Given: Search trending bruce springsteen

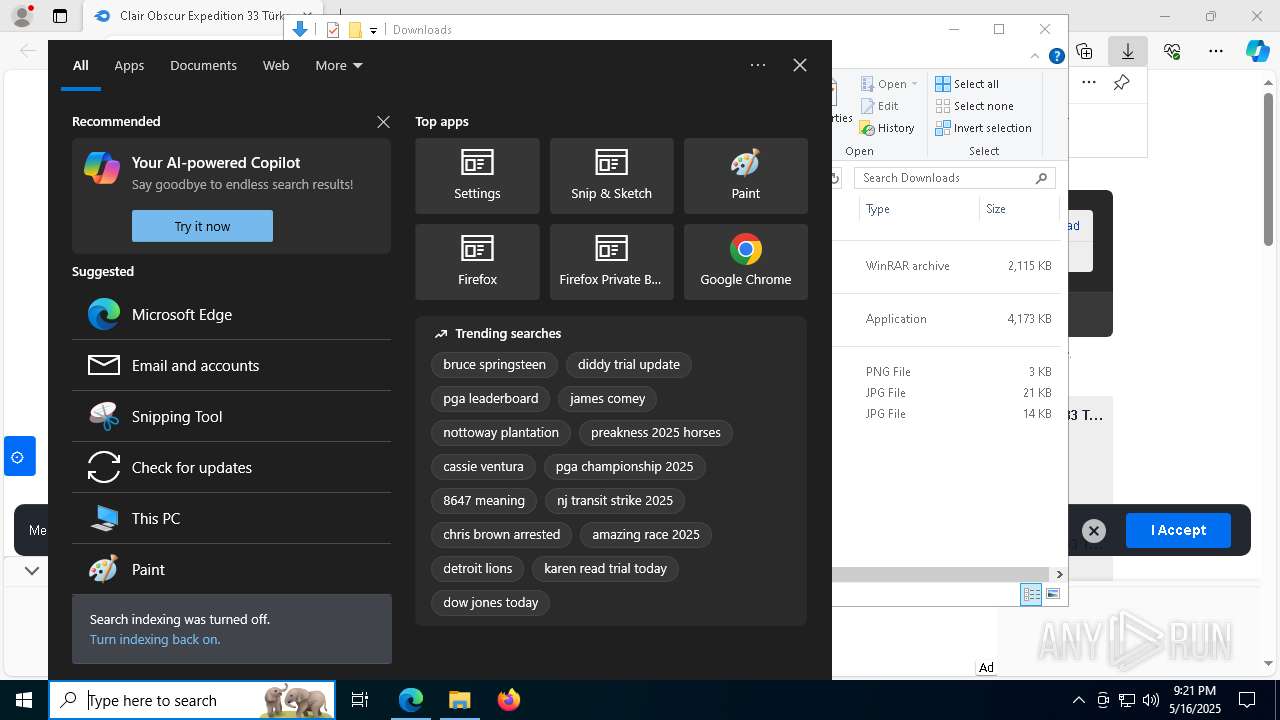Looking at the screenshot, I should (x=494, y=364).
